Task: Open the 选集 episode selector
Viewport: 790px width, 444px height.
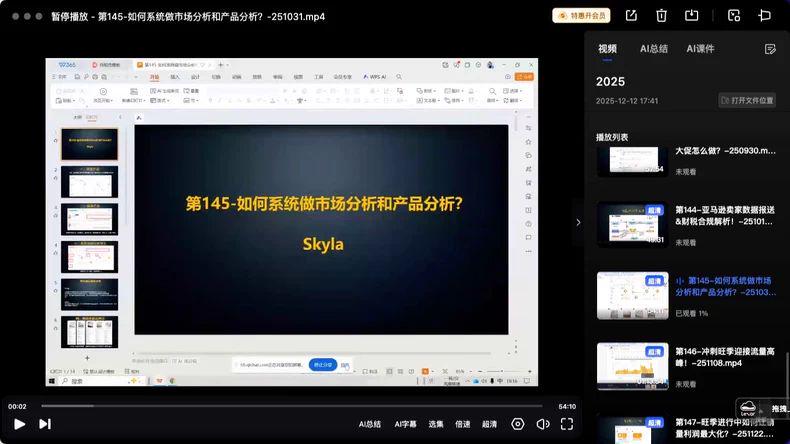Action: point(436,424)
